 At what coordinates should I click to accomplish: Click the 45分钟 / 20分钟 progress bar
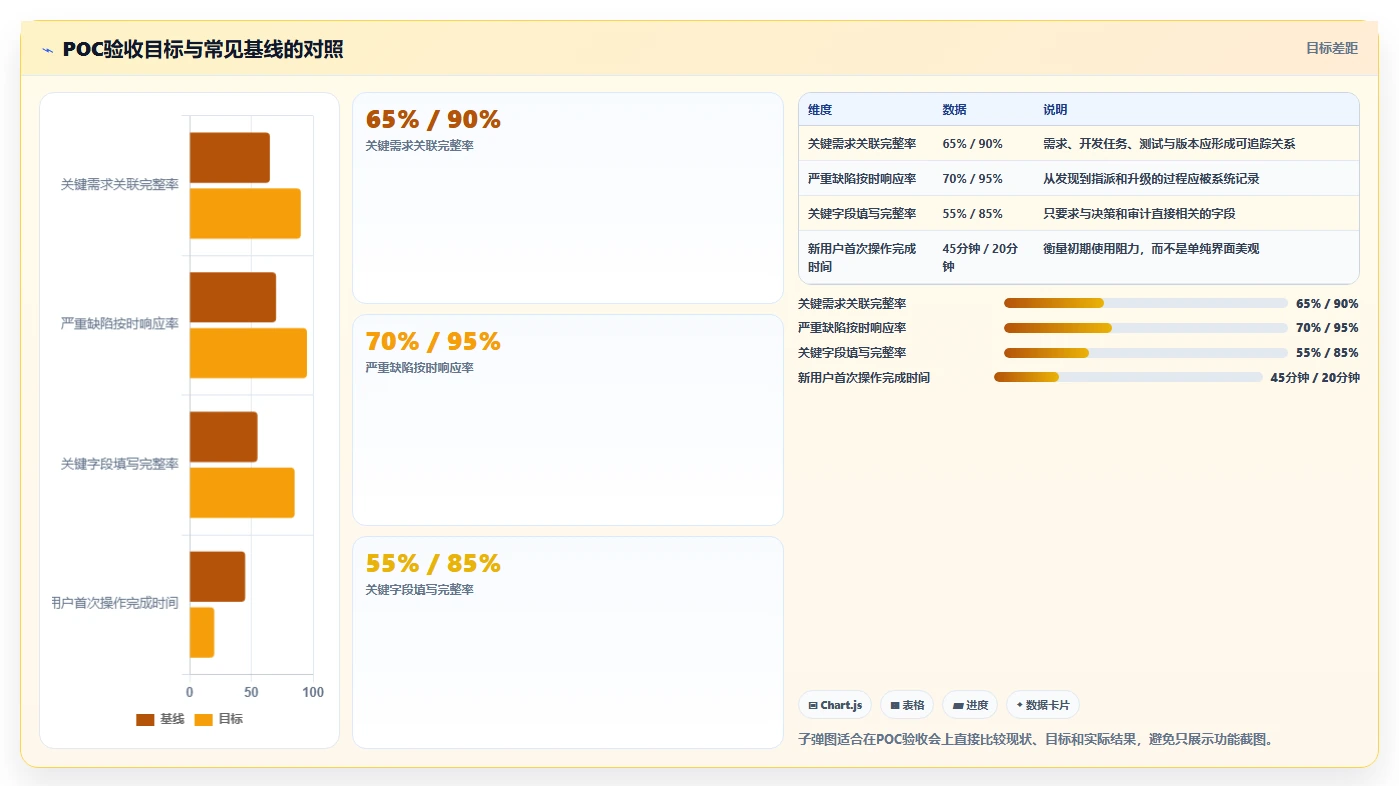coord(1128,377)
